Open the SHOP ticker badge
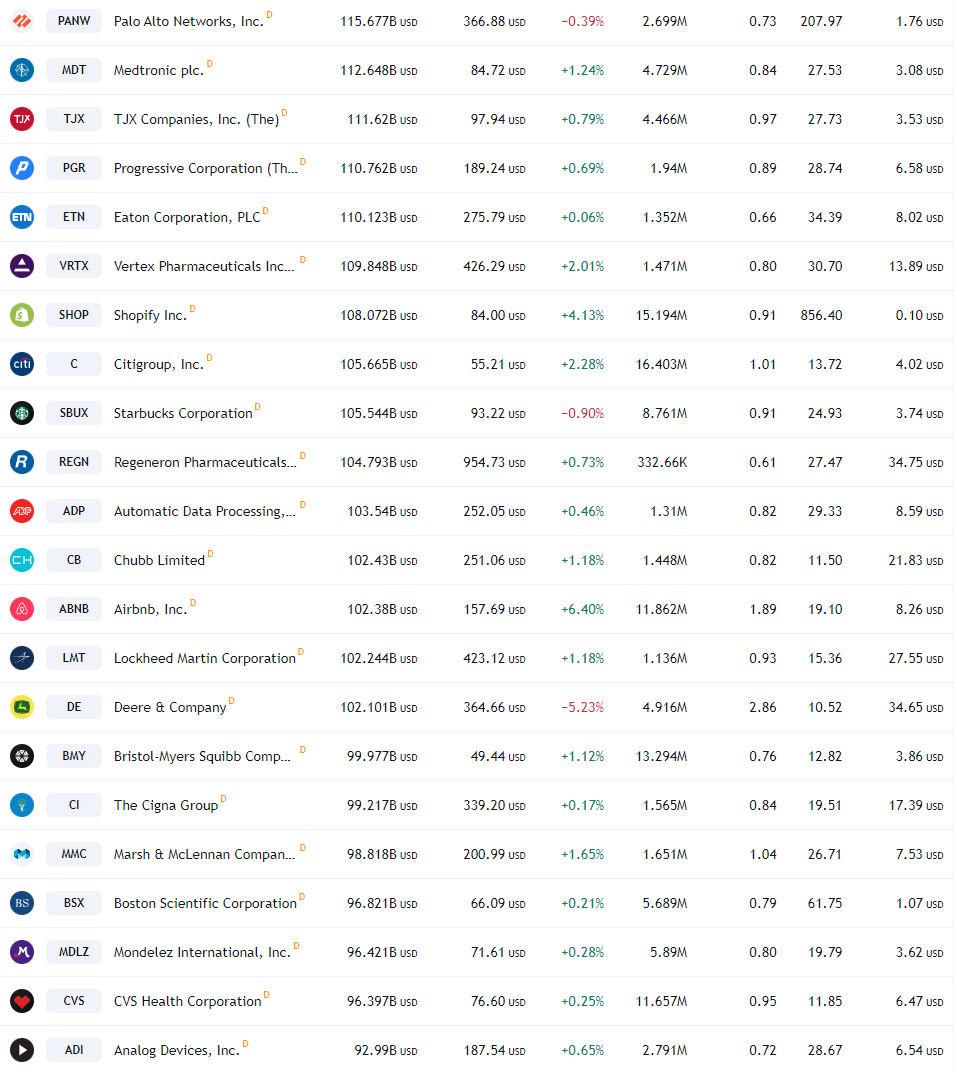The width and height of the screenshot is (955, 1071). 74,315
